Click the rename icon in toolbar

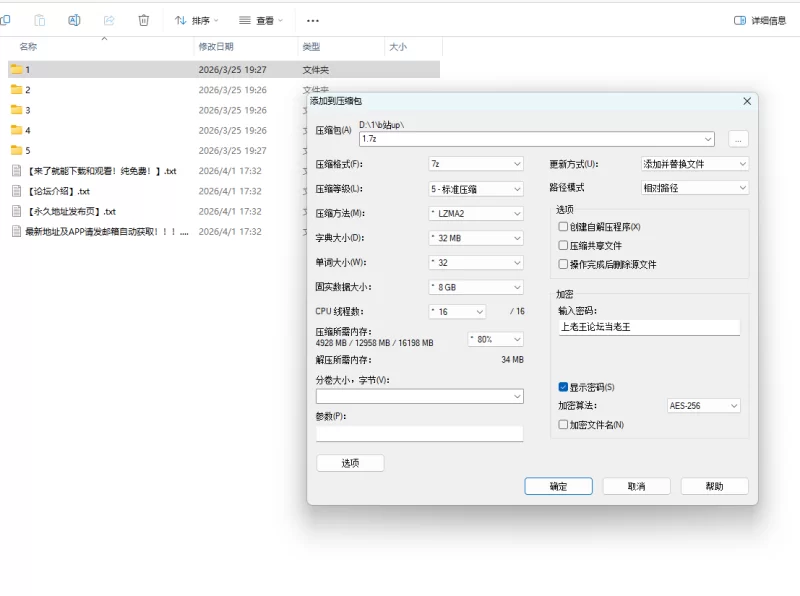tap(74, 20)
